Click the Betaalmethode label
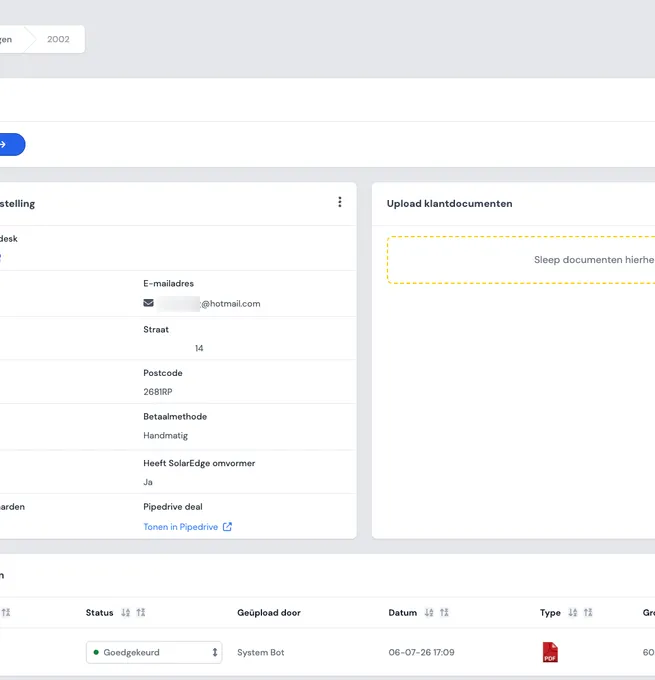The height and width of the screenshot is (680, 655). (x=175, y=416)
